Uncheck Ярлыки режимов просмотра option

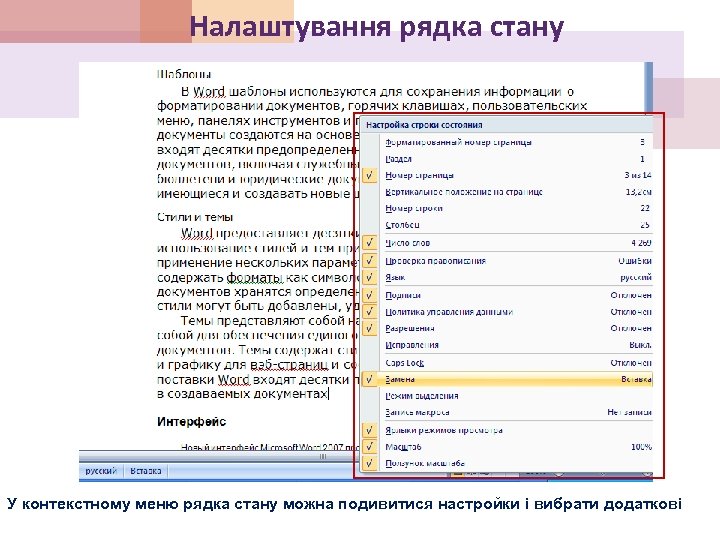click(x=507, y=430)
